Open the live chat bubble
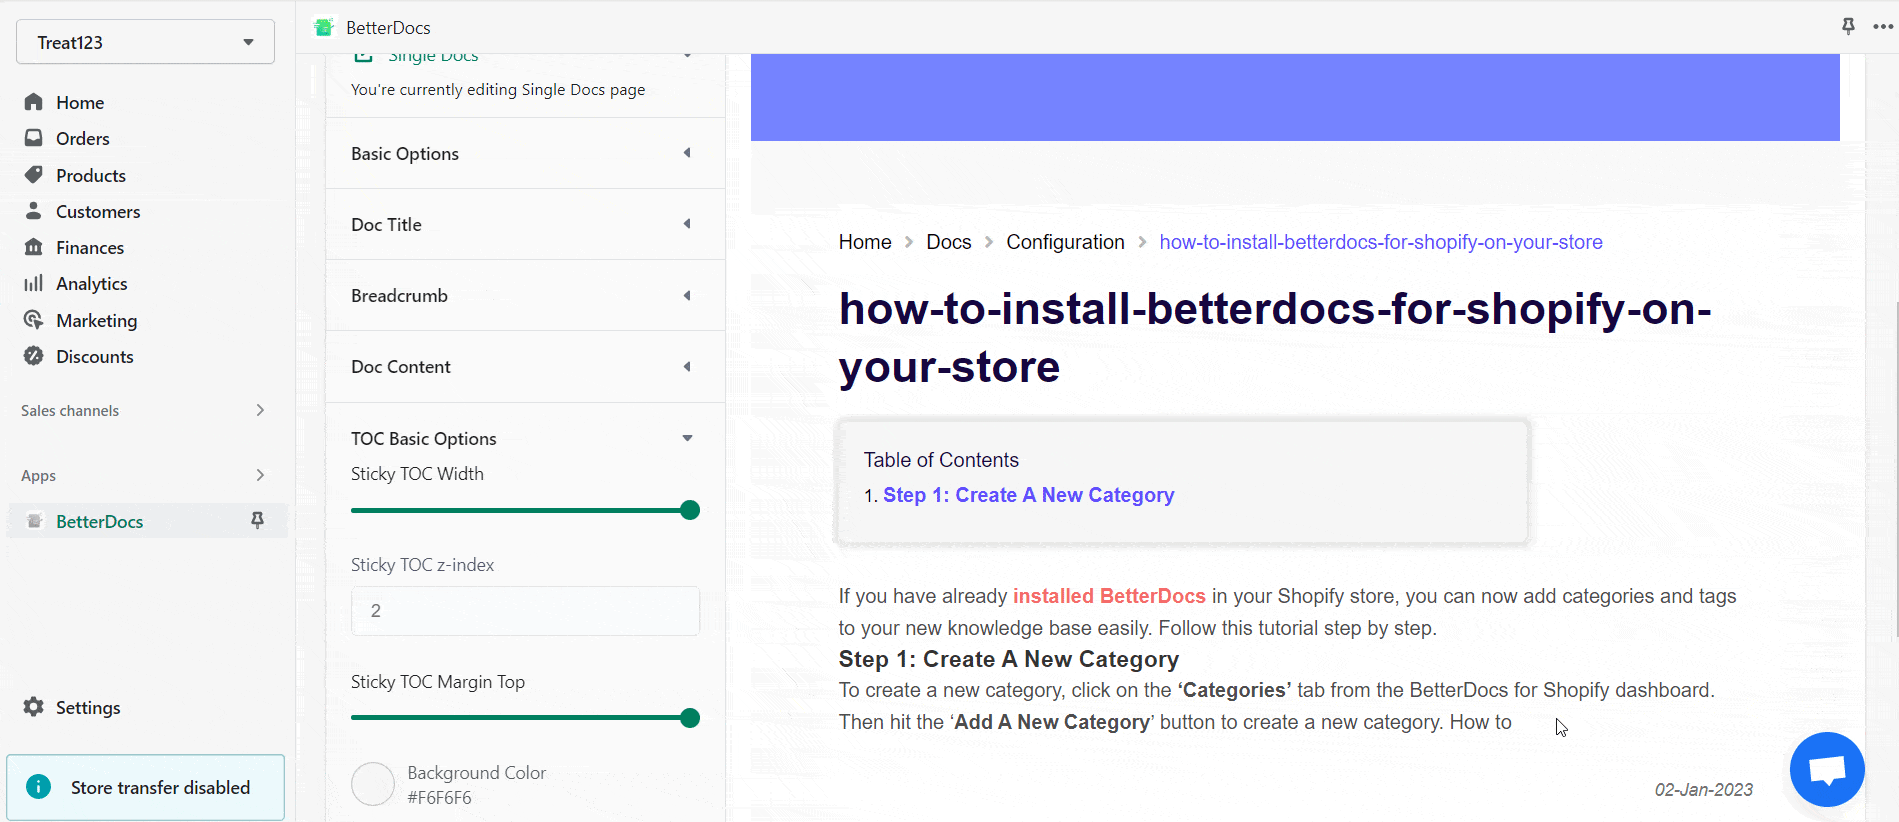This screenshot has width=1899, height=822. point(1827,769)
